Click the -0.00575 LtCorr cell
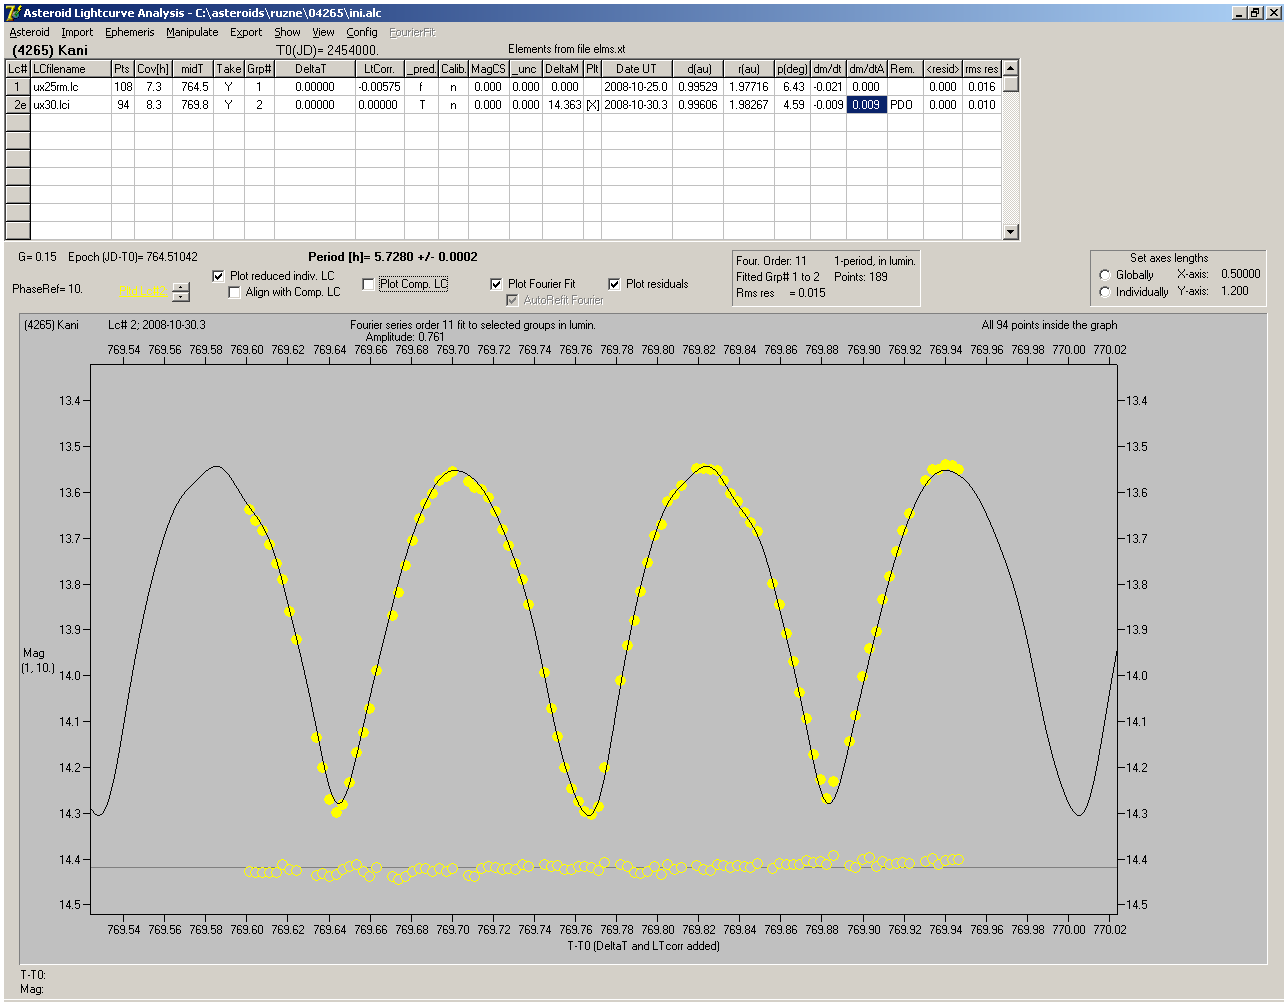The image size is (1288, 1002). (380, 87)
